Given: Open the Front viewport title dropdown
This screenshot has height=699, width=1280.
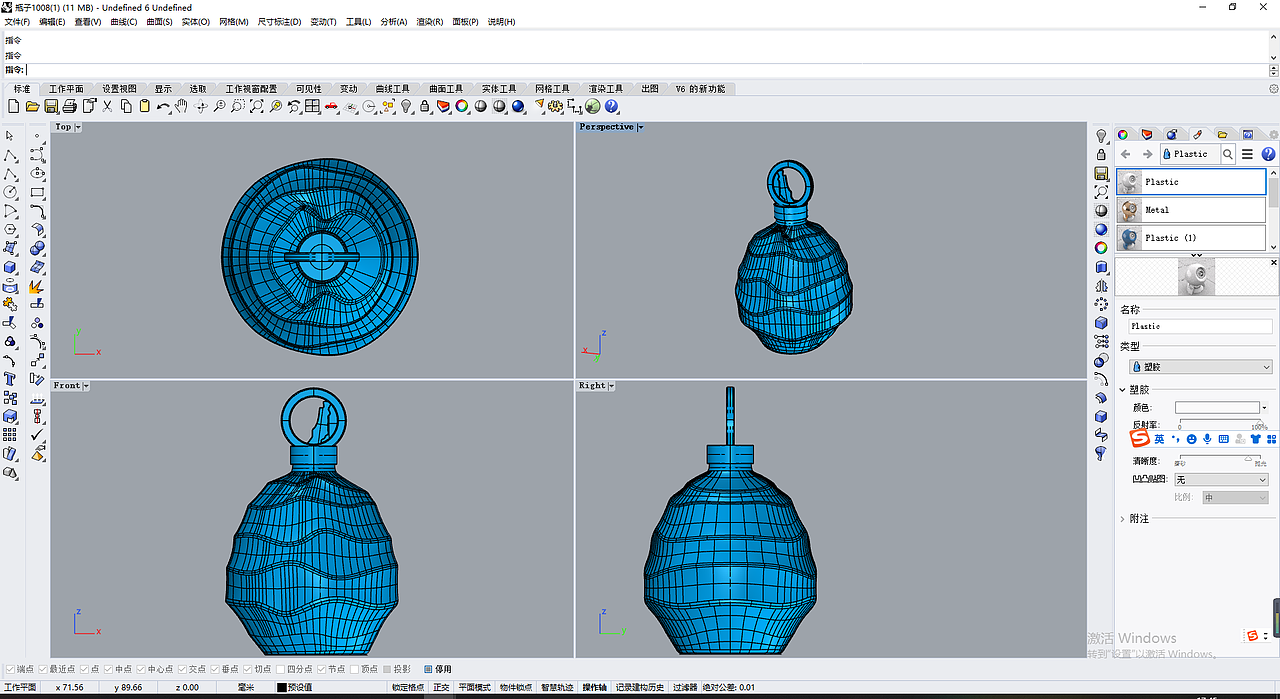Looking at the screenshot, I should click(86, 385).
